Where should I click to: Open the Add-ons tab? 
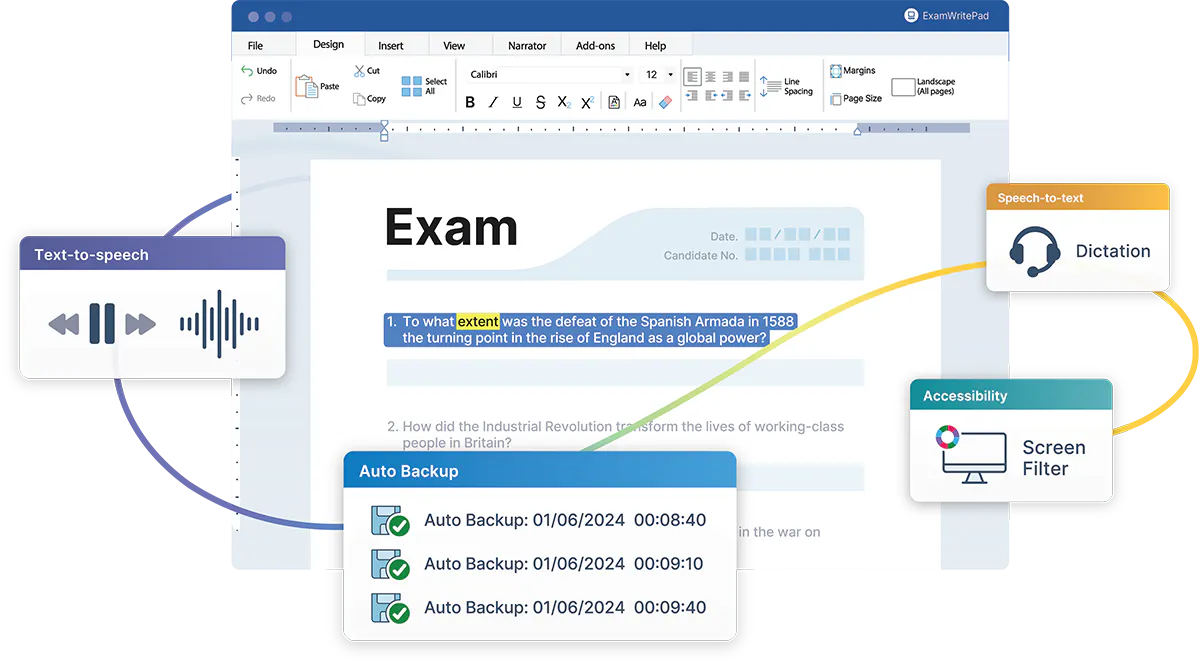click(x=596, y=46)
